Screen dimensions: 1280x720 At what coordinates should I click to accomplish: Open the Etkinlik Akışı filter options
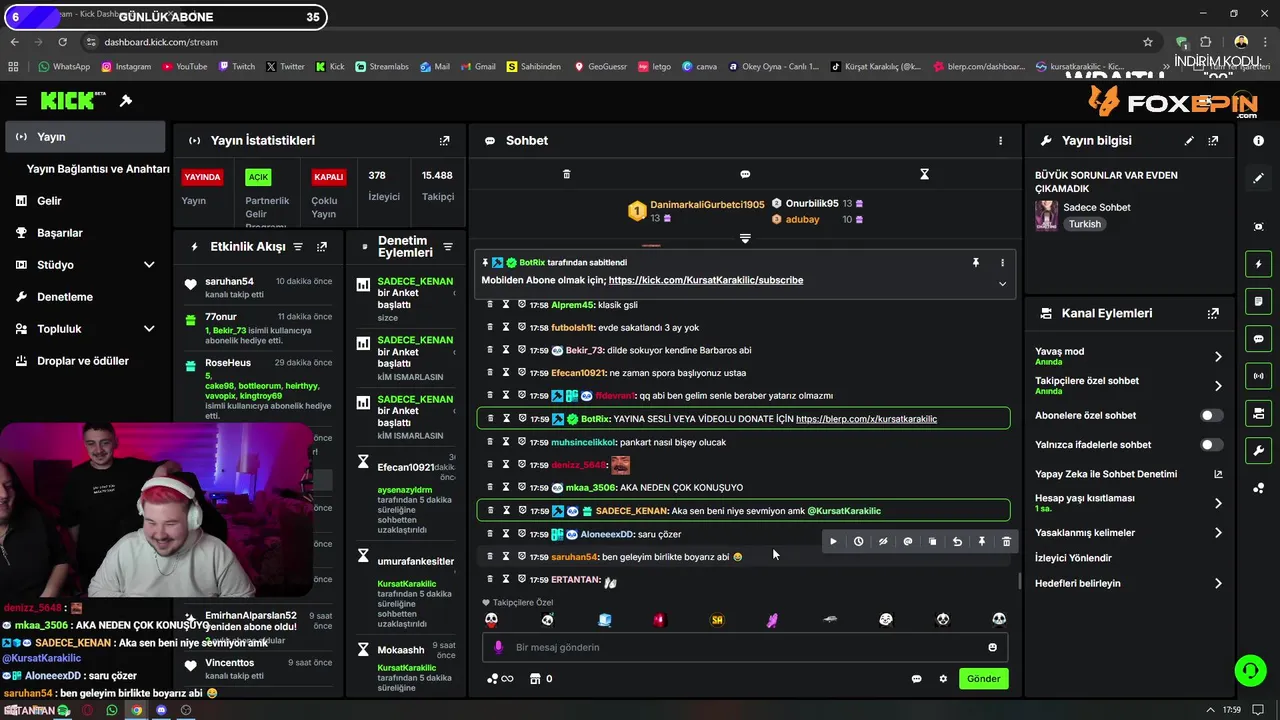pos(297,246)
